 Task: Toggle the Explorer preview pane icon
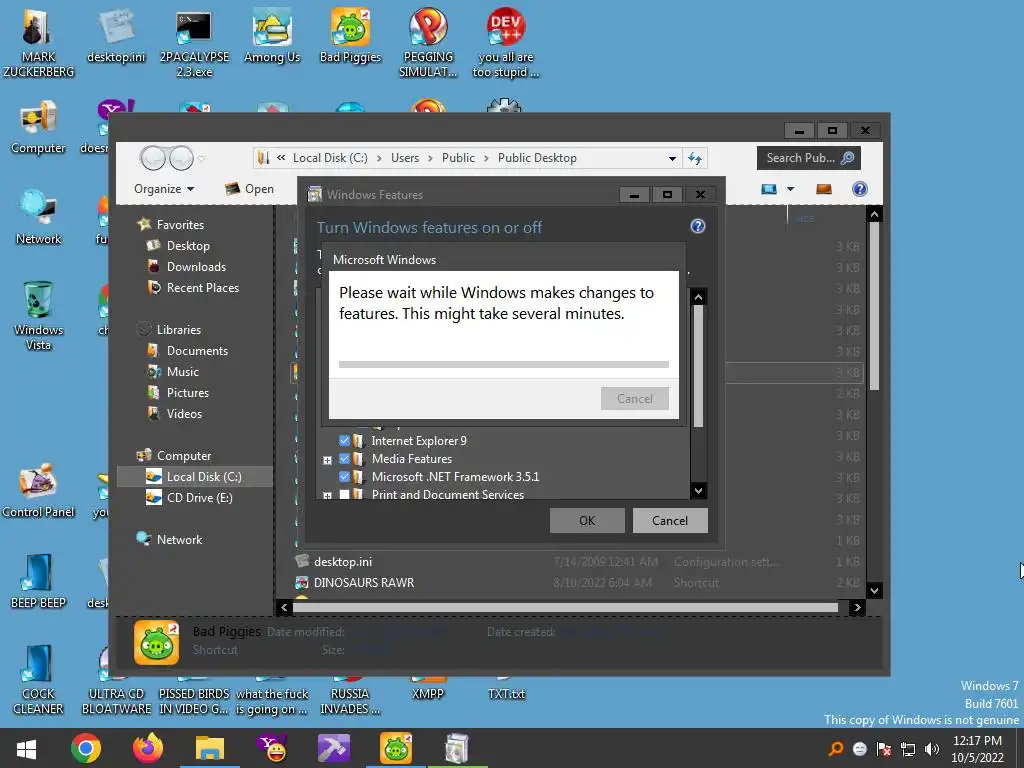(x=824, y=189)
